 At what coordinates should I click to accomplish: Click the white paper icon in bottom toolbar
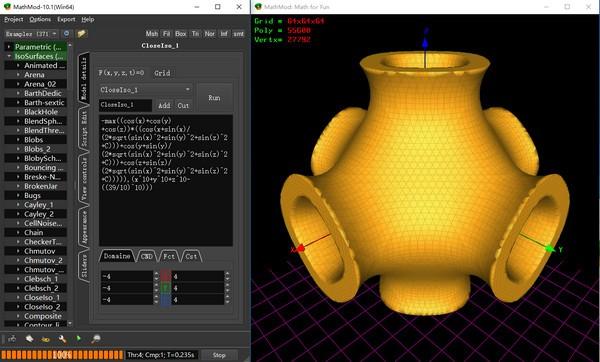[x=29, y=339]
